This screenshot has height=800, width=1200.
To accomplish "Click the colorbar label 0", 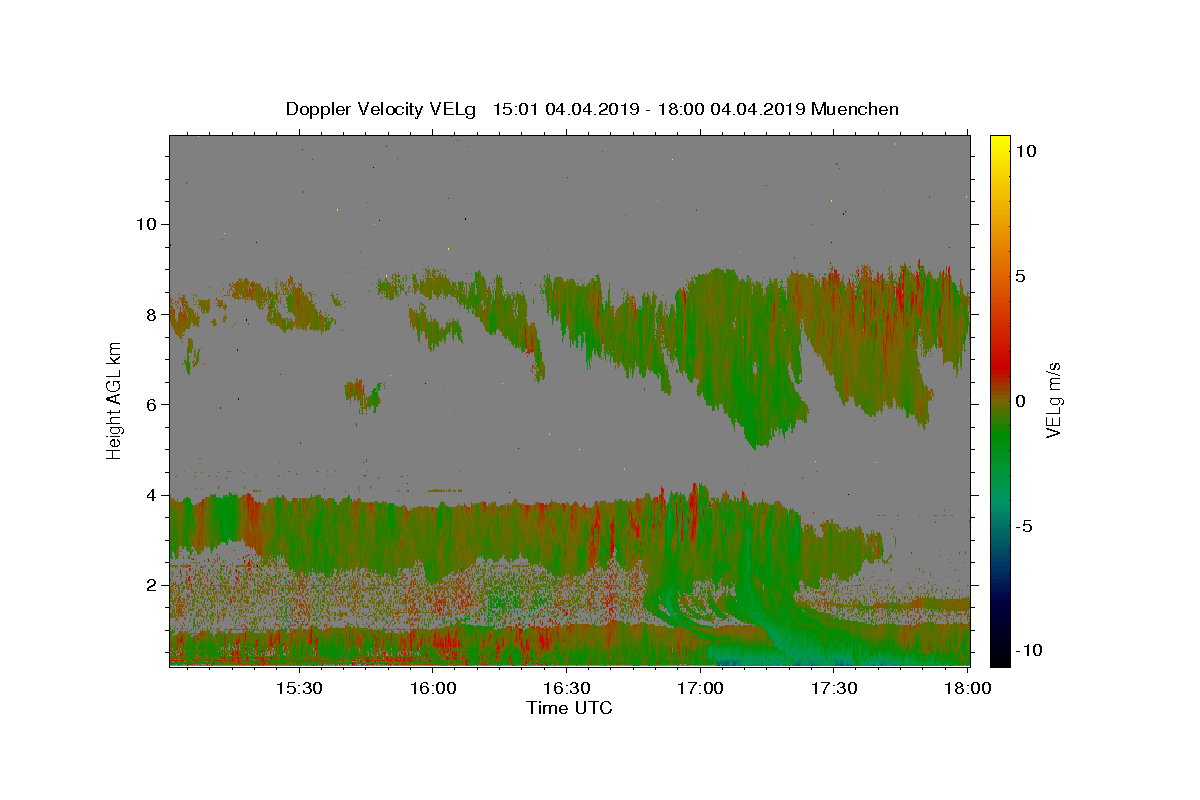I will pyautogui.click(x=1019, y=401).
